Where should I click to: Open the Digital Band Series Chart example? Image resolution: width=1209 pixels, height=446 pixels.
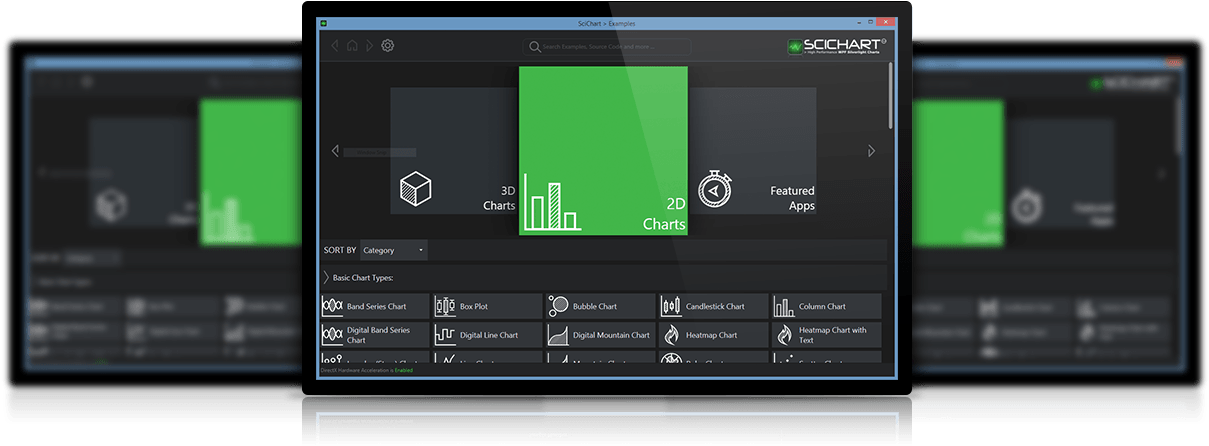(x=374, y=335)
